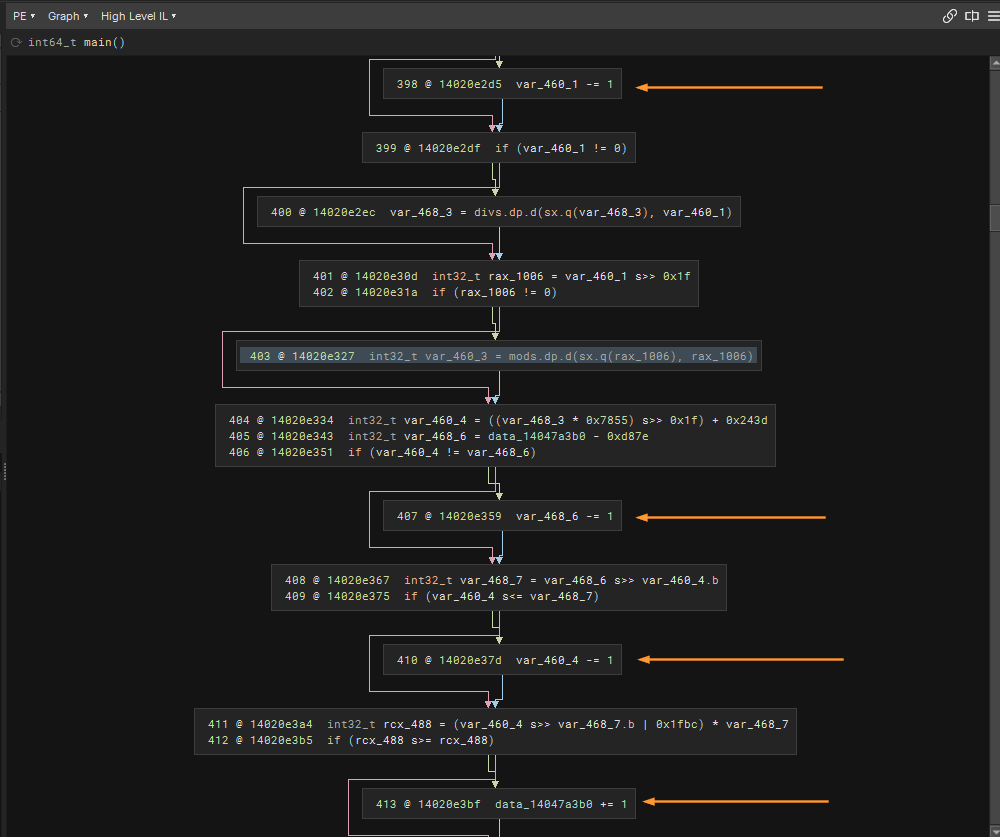Select the highlighted instruction 403 line

coord(498,356)
